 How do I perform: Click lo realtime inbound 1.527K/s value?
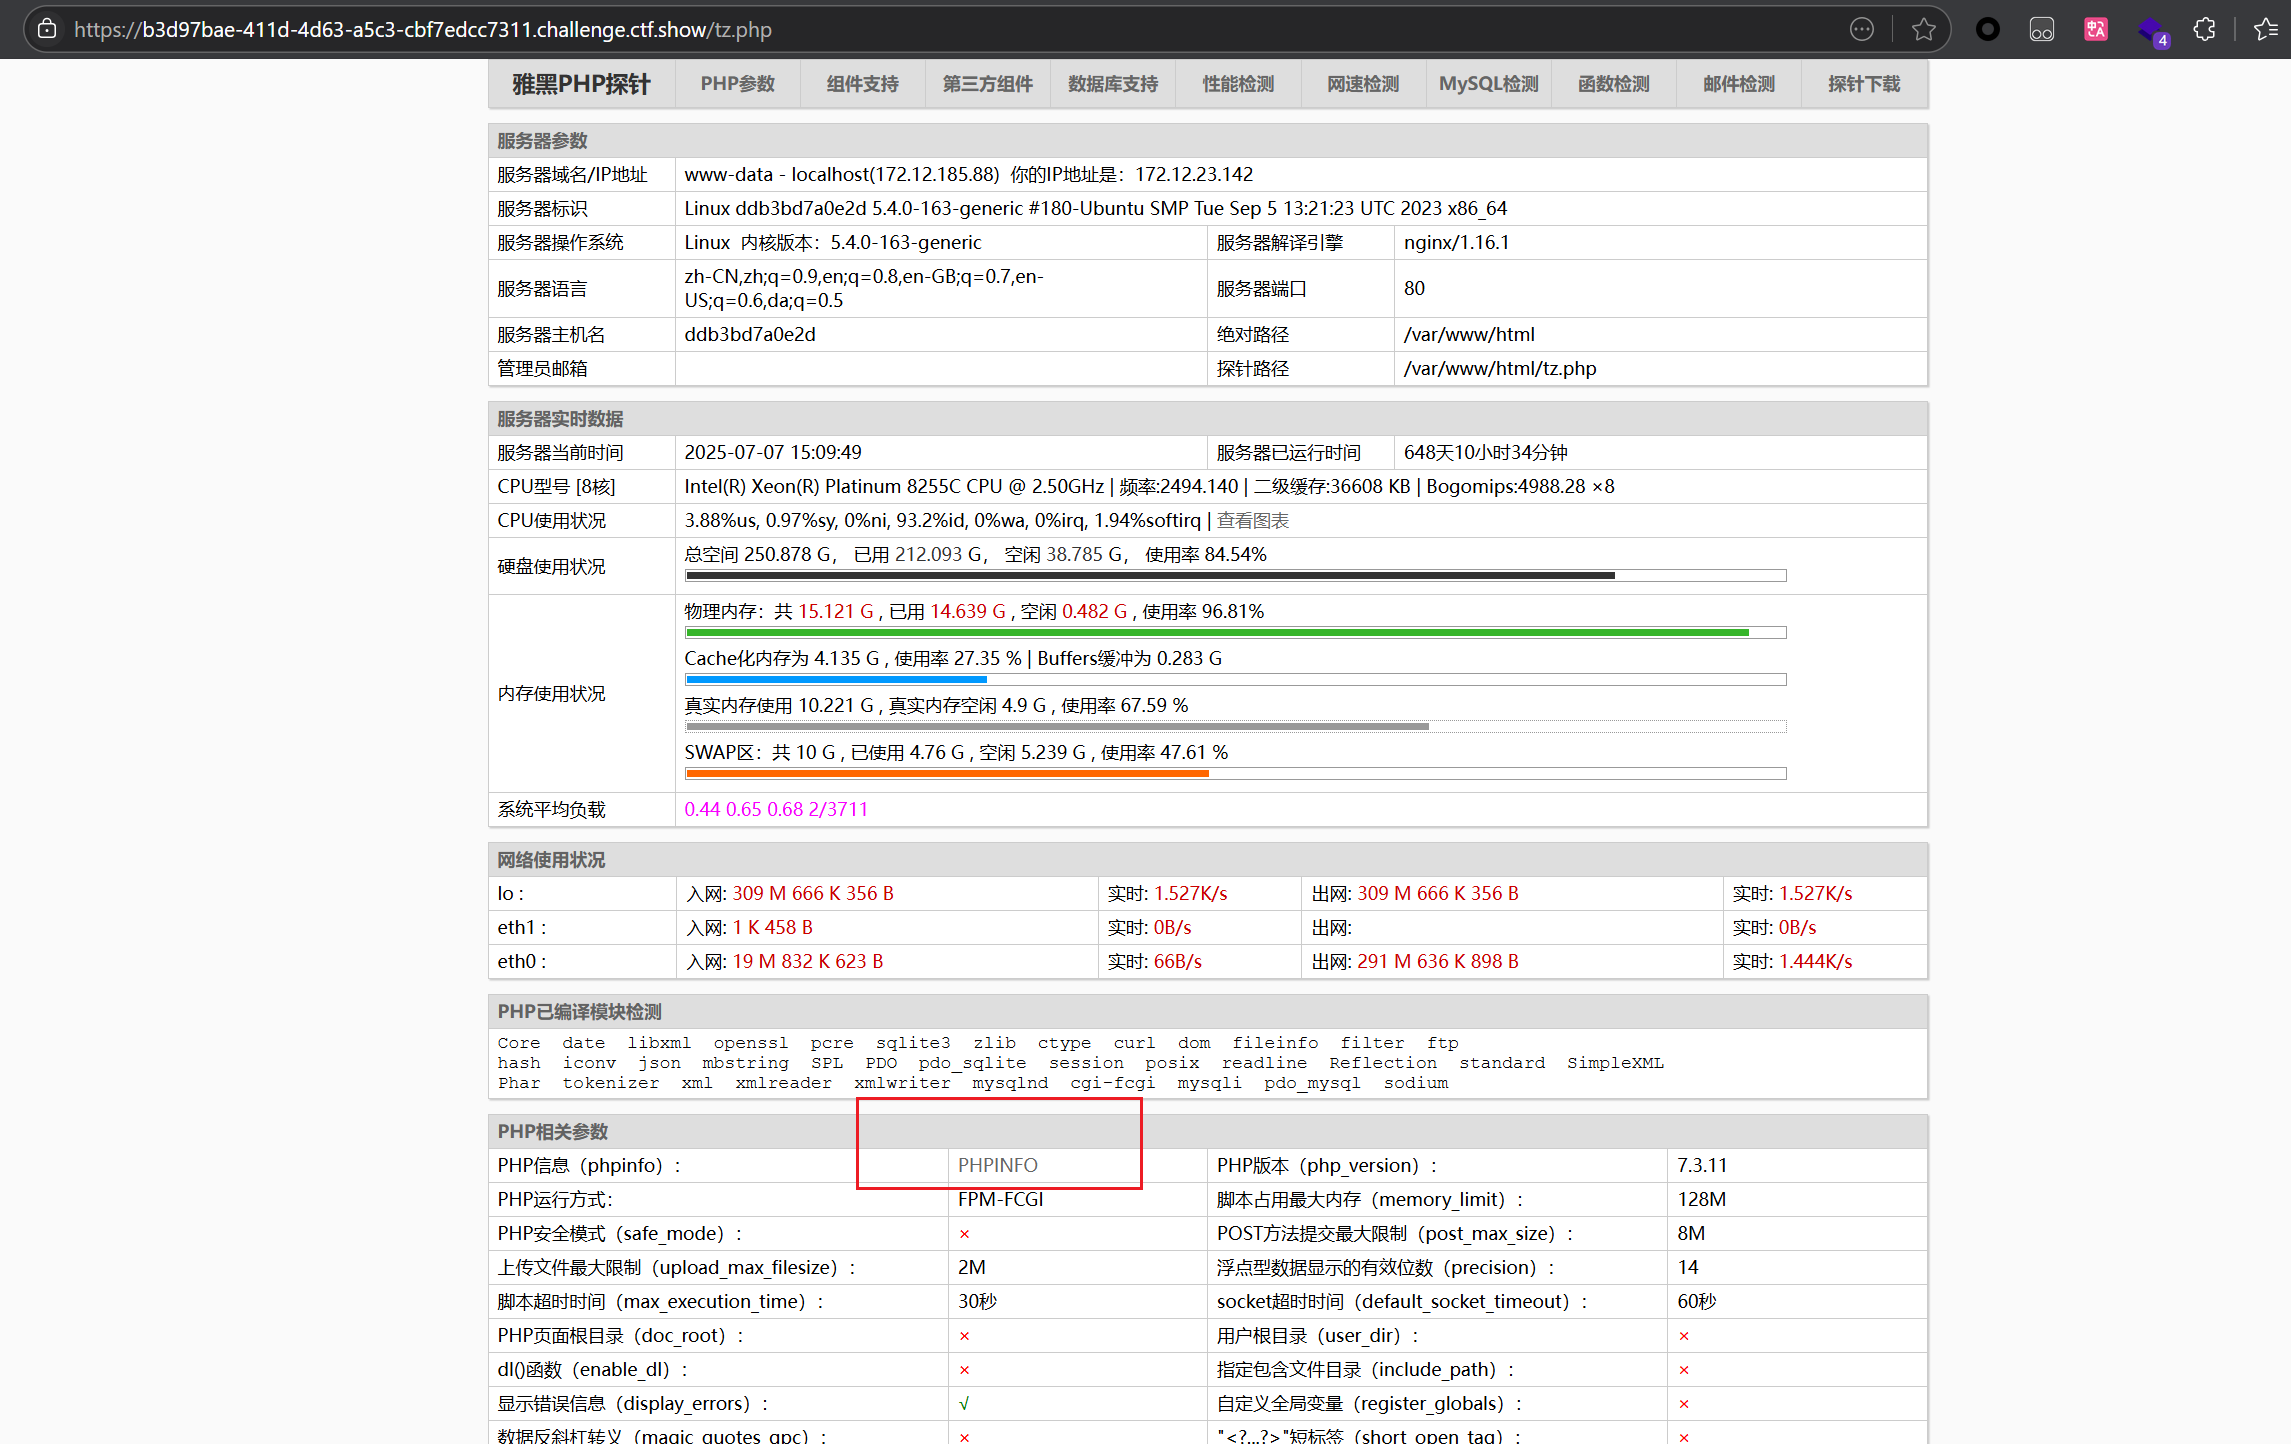(1190, 893)
